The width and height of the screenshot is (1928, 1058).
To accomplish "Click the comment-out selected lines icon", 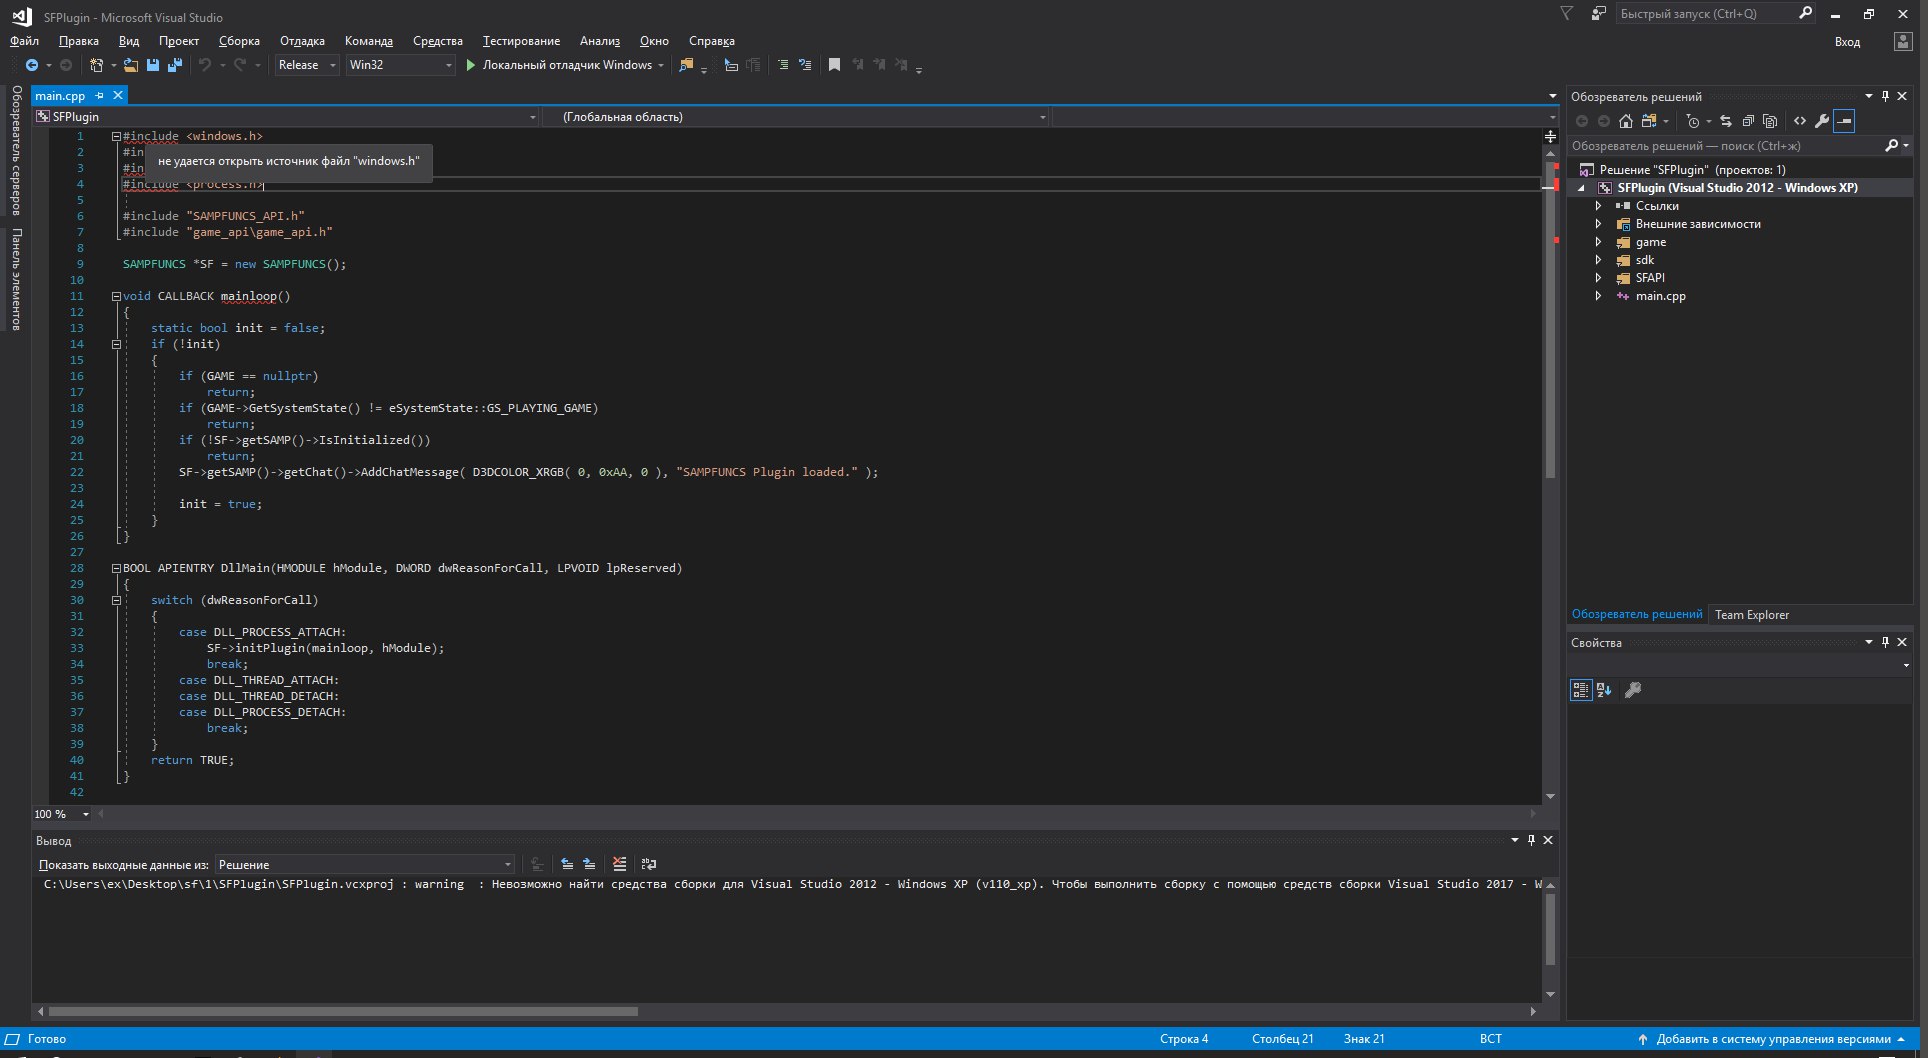I will click(x=783, y=65).
